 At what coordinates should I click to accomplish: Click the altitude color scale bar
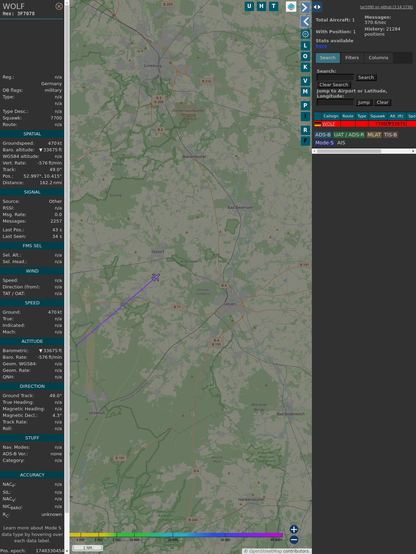(176, 535)
